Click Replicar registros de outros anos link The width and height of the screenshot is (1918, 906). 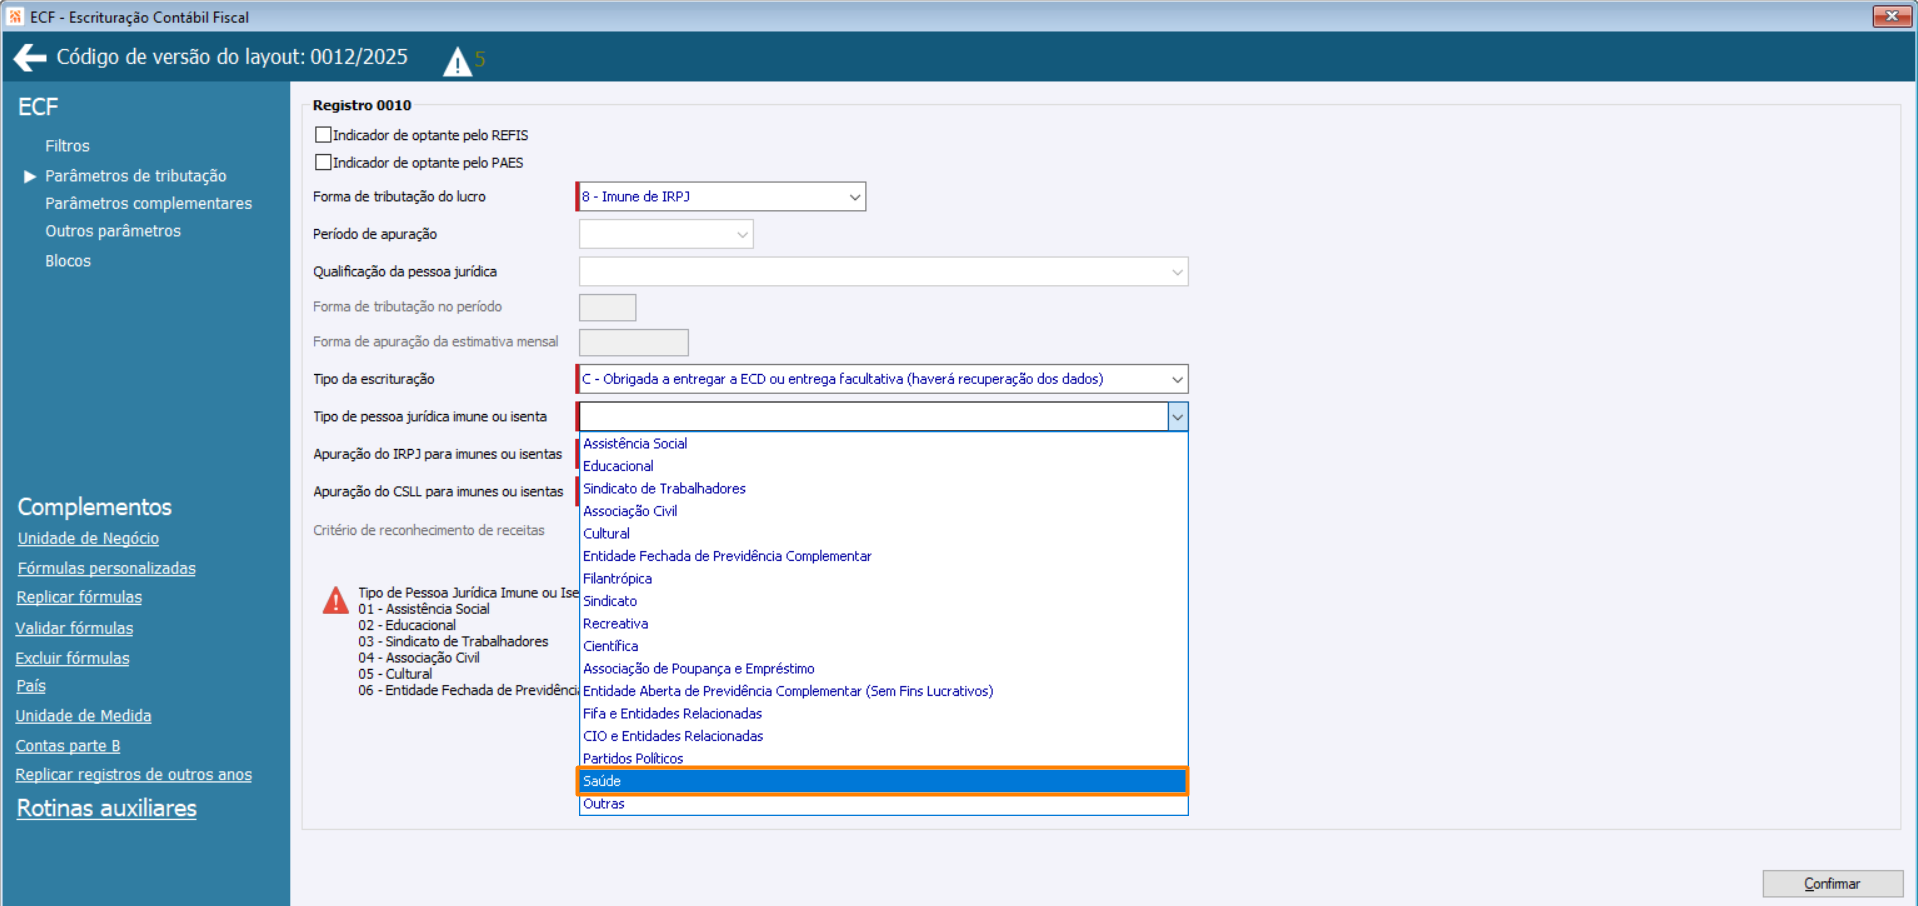point(133,775)
